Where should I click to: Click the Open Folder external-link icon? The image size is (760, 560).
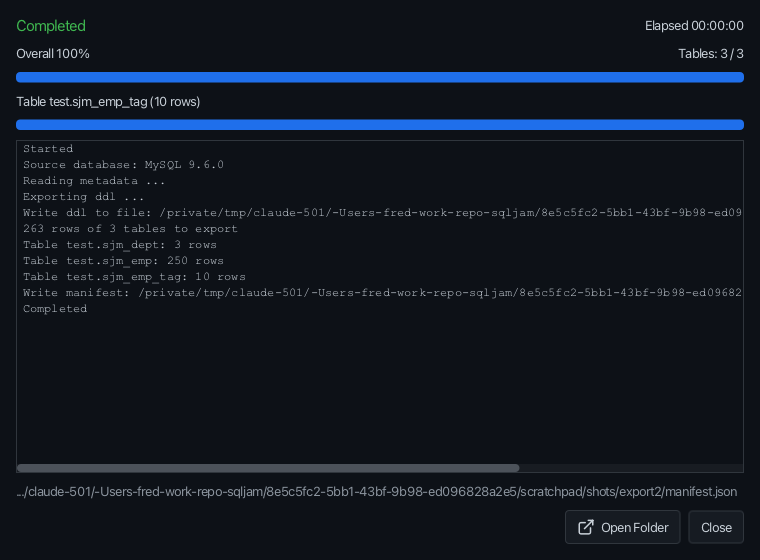click(x=586, y=527)
